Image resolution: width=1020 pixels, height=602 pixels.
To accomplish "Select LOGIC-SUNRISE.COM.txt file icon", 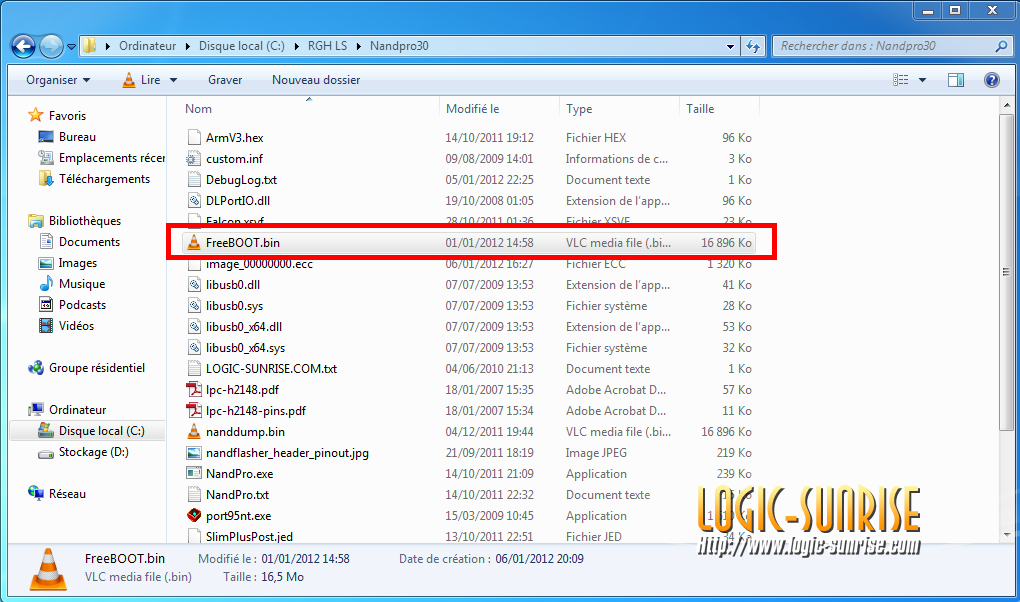I will tap(194, 368).
